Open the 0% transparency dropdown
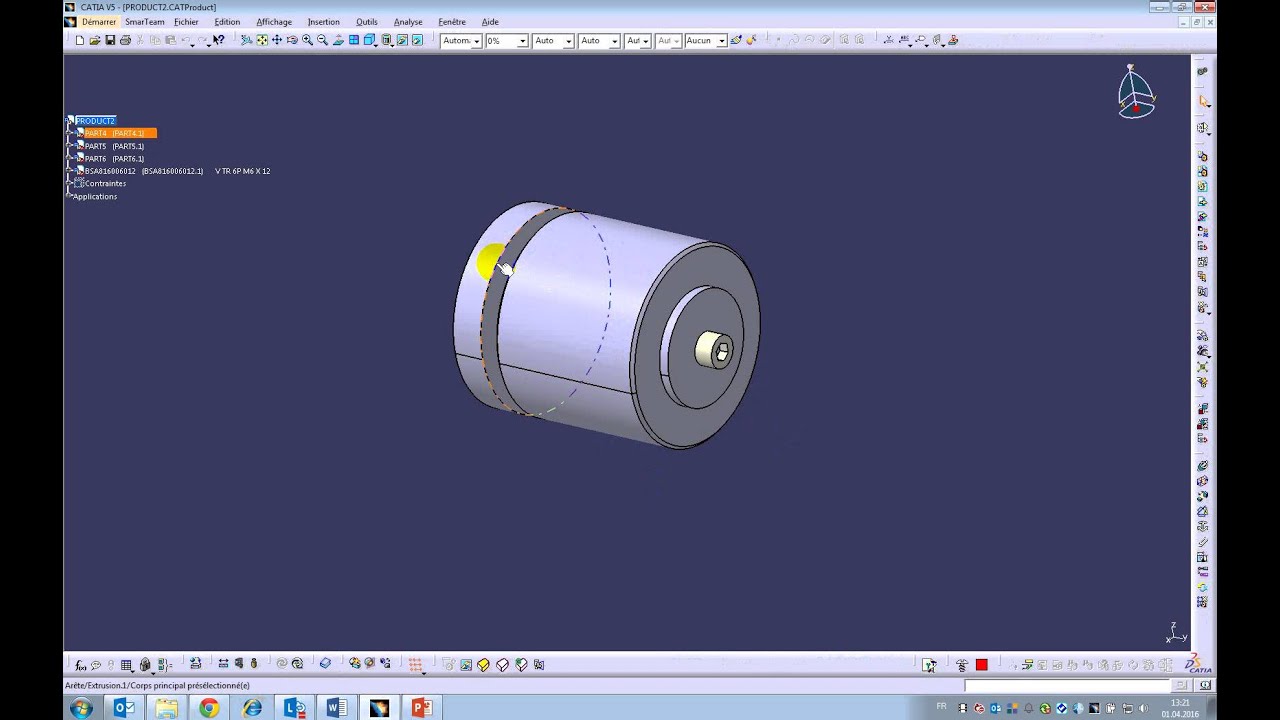The image size is (1280, 720). [x=522, y=41]
